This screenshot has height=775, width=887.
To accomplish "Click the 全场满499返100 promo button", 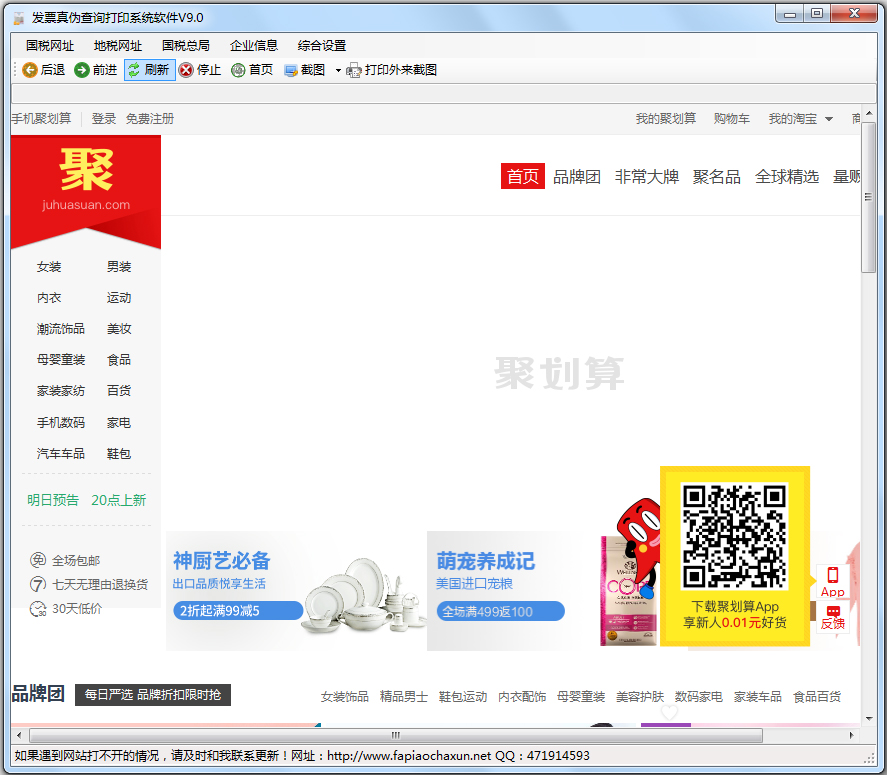I will point(501,612).
